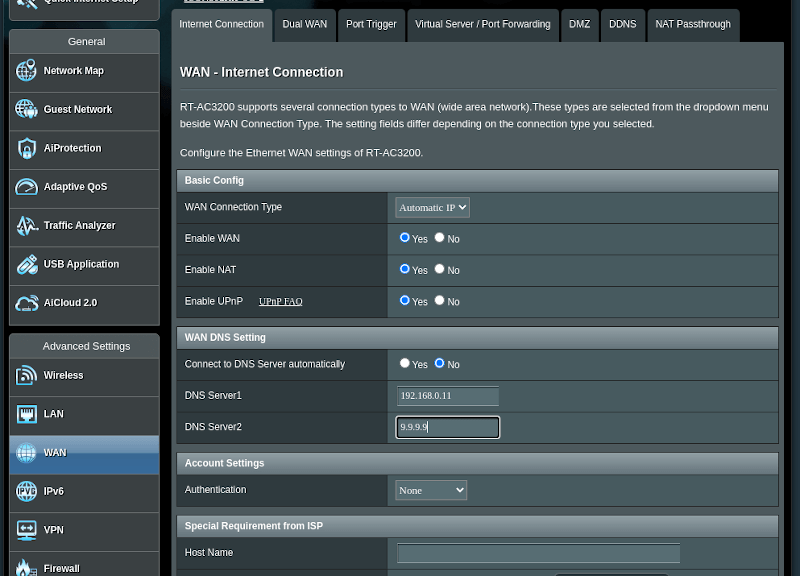This screenshot has width=800, height=576.
Task: Click the LAN port icon
Action: 27,414
